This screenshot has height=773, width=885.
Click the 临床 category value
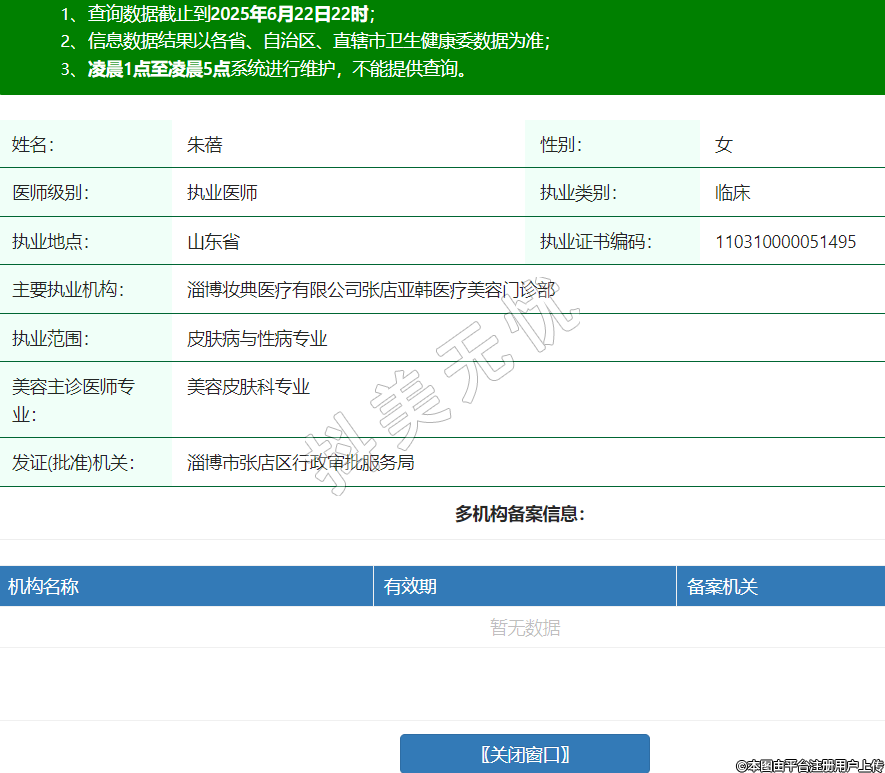[x=732, y=193]
